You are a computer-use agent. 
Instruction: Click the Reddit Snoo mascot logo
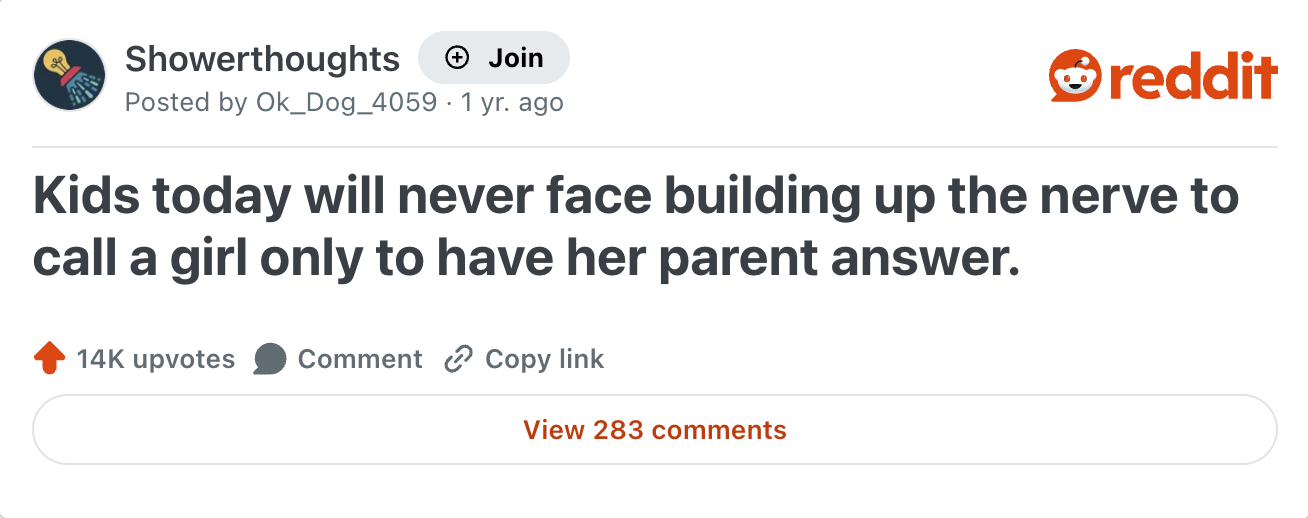click(x=1075, y=76)
